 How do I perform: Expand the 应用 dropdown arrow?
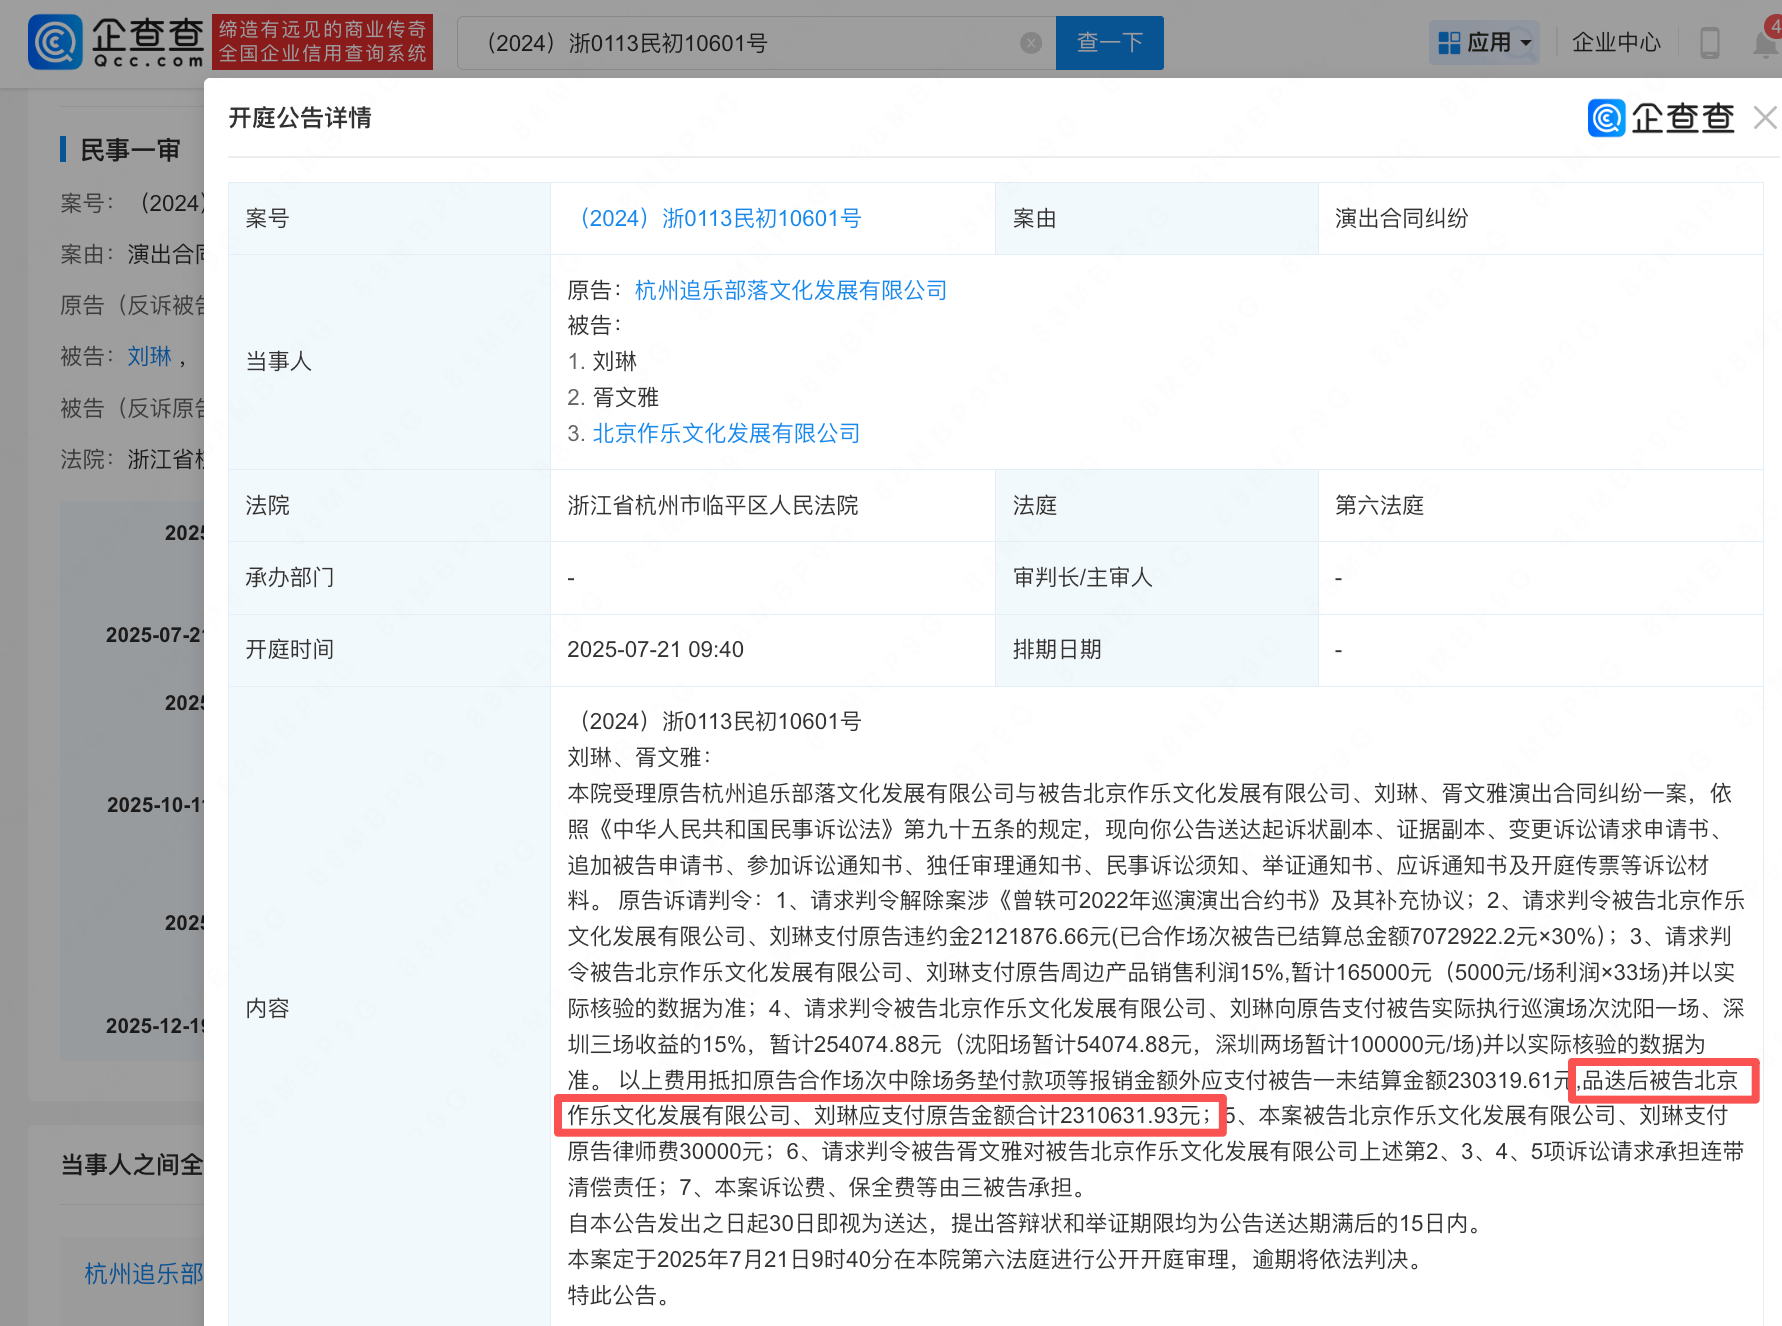1526,43
